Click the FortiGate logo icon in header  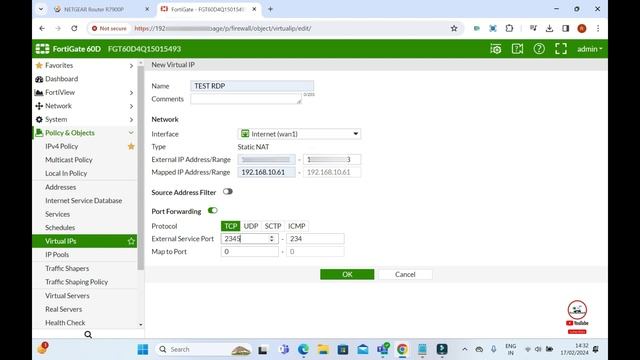[42, 49]
